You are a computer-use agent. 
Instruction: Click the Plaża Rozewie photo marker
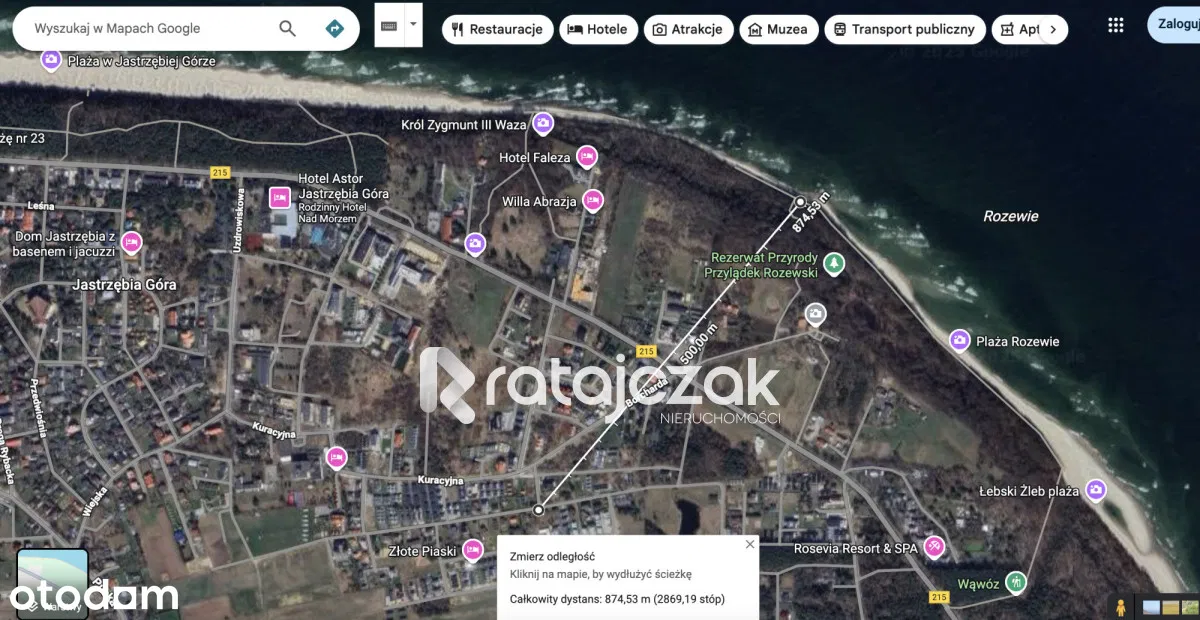[959, 341]
